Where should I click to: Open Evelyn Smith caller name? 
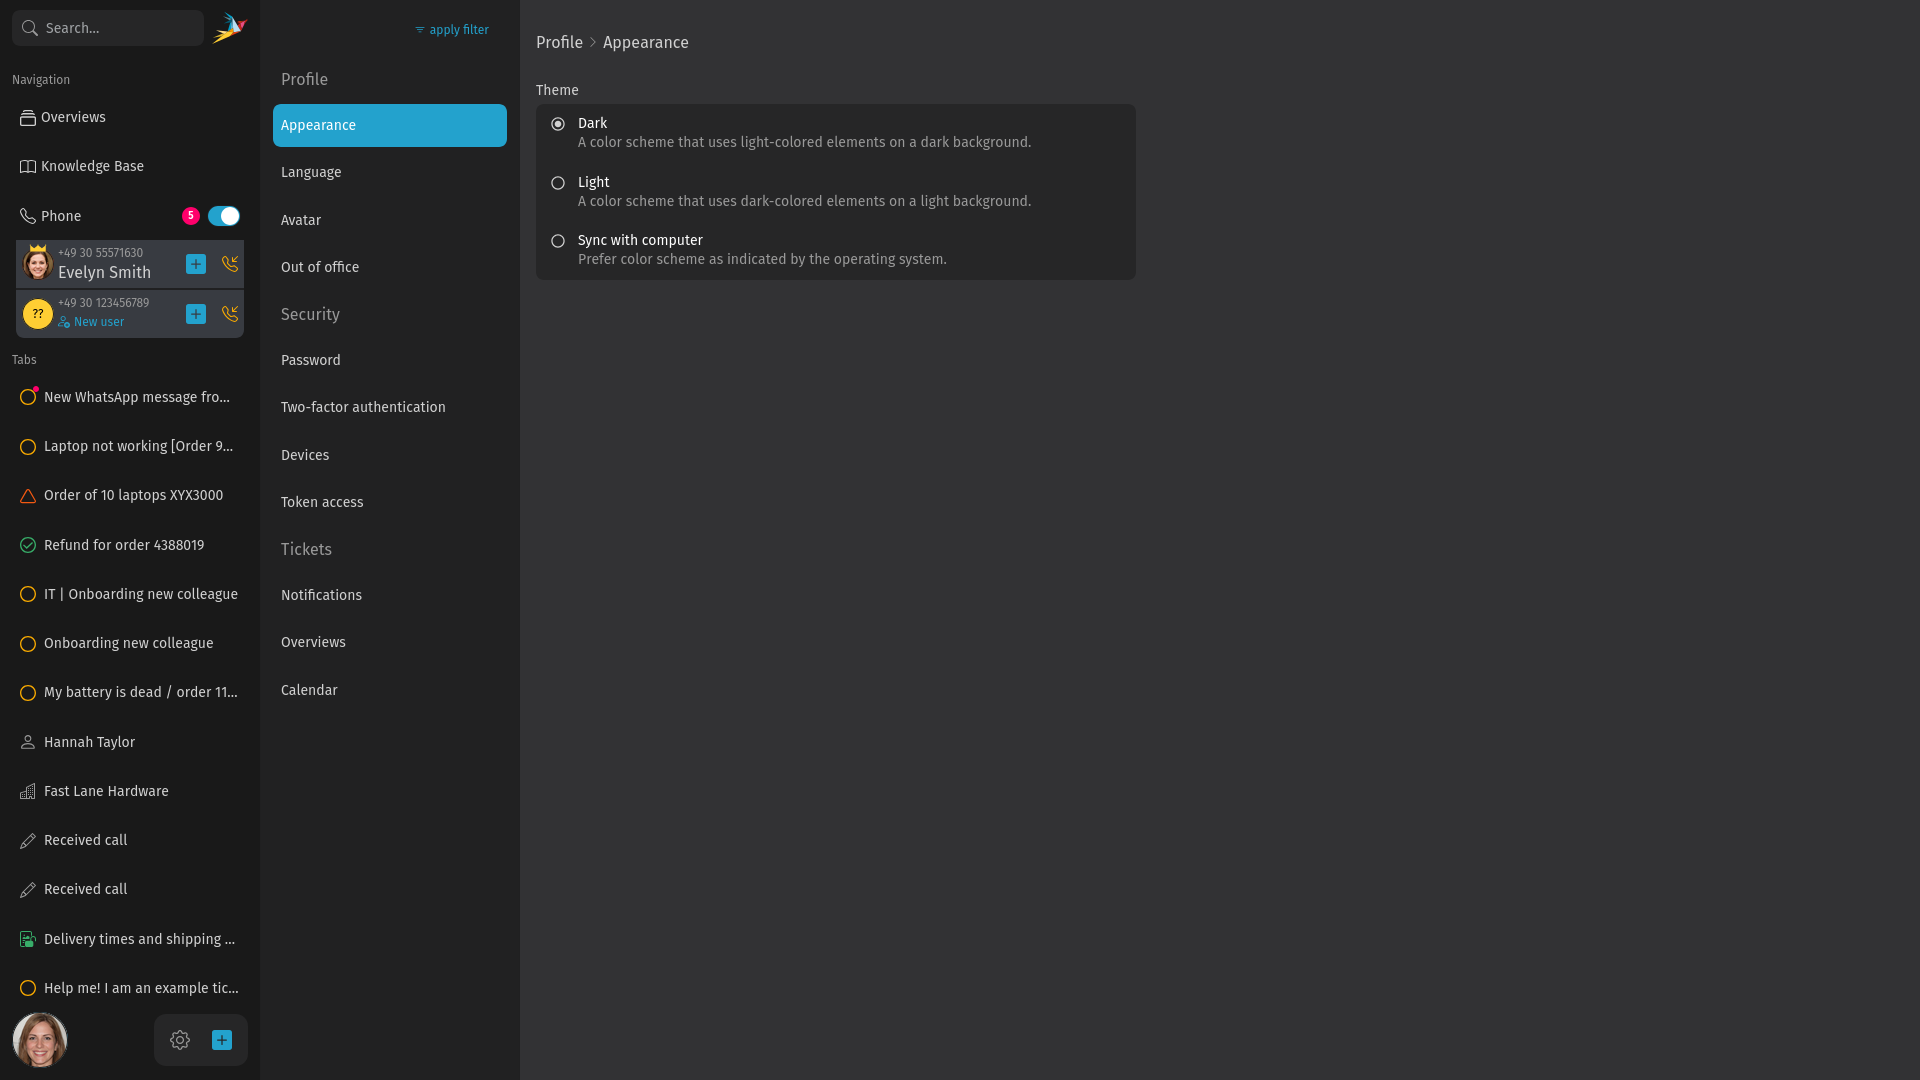pyautogui.click(x=104, y=272)
